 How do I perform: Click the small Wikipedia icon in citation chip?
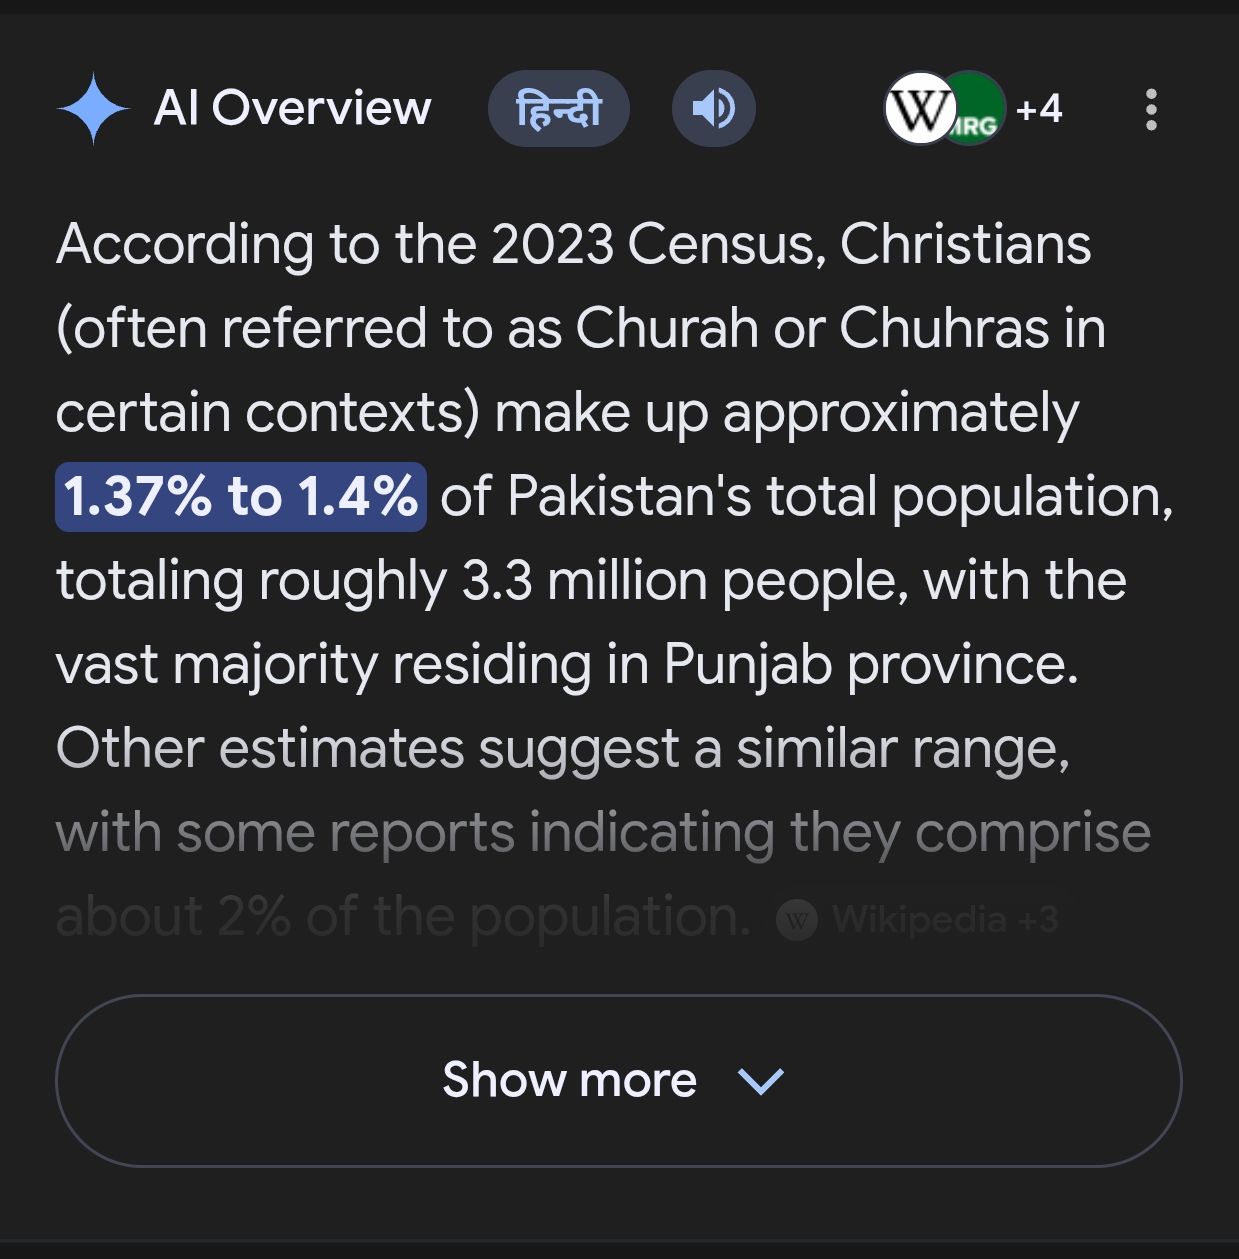(797, 919)
